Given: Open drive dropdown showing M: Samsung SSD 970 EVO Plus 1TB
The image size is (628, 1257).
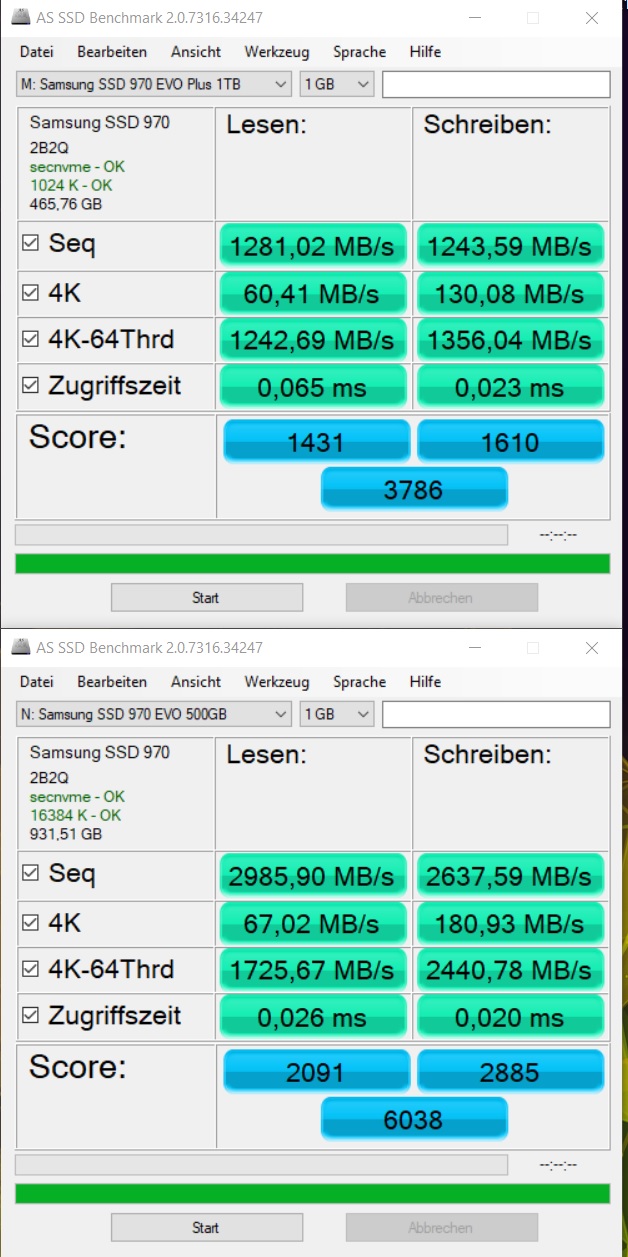Looking at the screenshot, I should point(153,84).
